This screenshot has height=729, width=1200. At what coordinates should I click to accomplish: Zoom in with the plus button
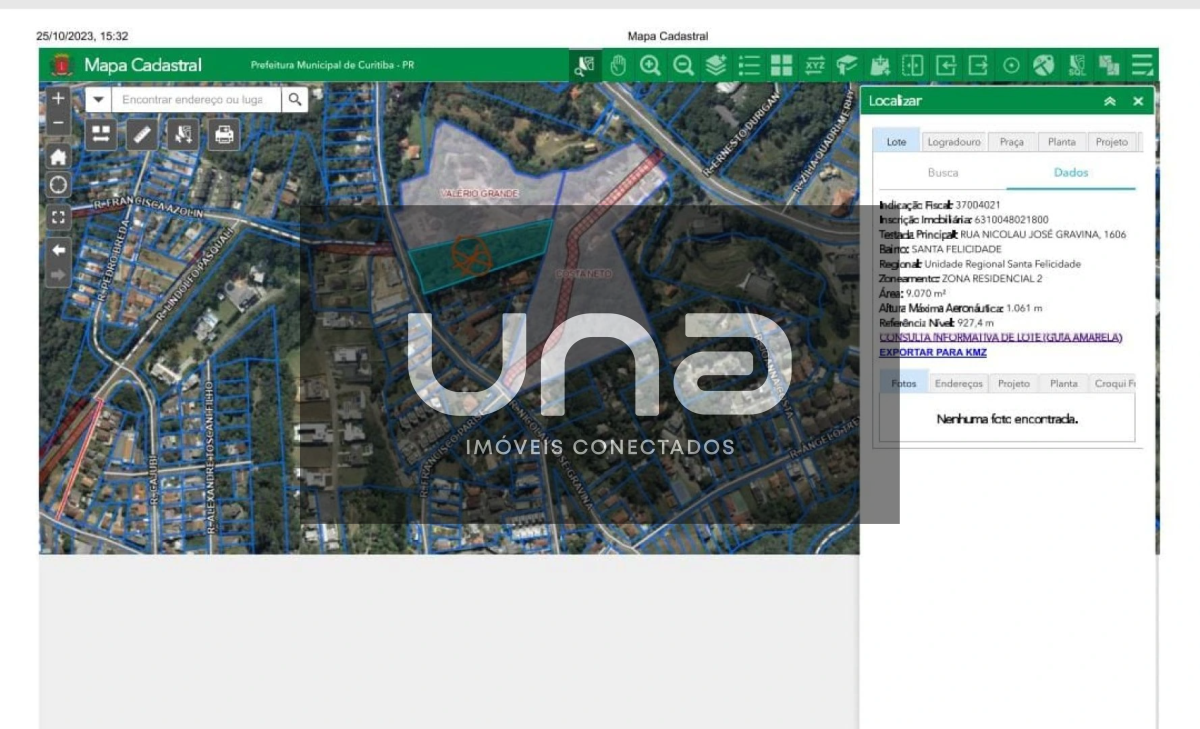point(58,99)
